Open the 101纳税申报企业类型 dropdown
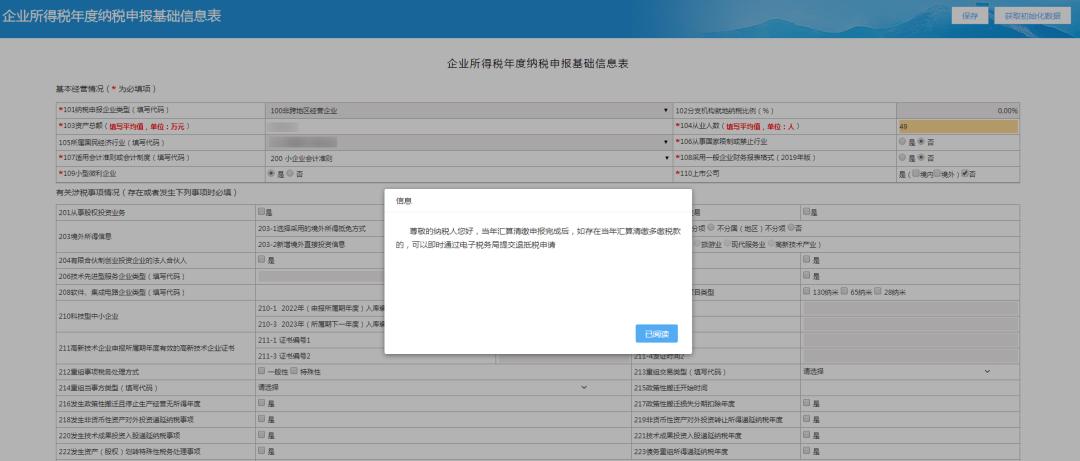This screenshot has height=461, width=1080. coord(467,110)
